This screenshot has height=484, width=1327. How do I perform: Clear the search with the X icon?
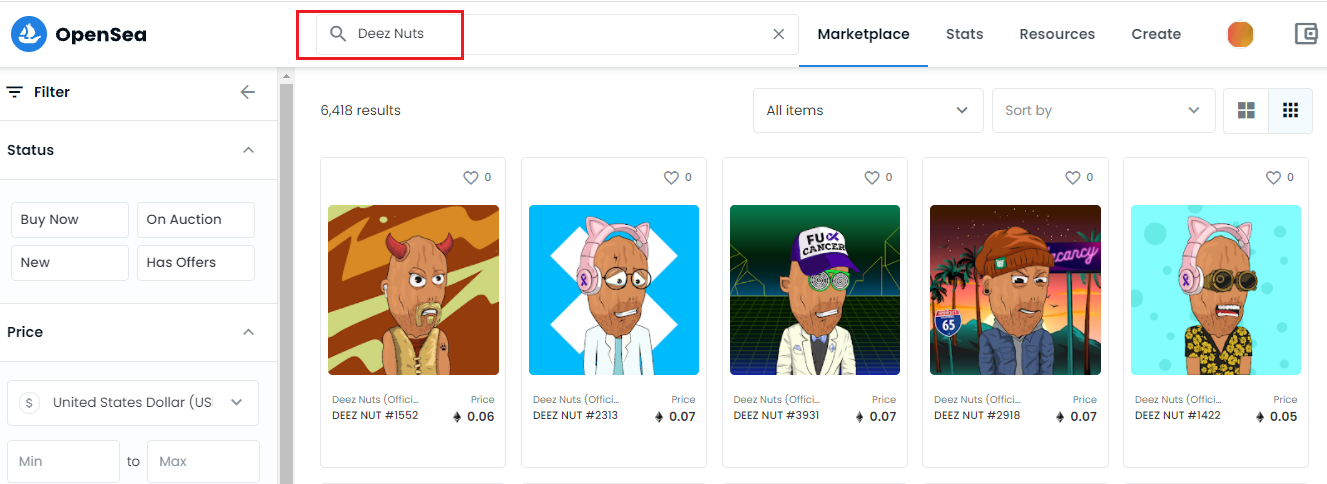pos(779,34)
